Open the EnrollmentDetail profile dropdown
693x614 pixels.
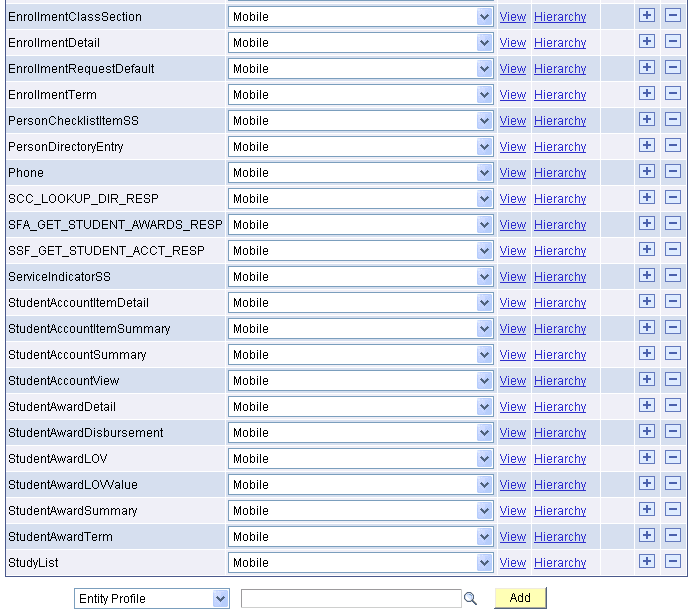361,43
